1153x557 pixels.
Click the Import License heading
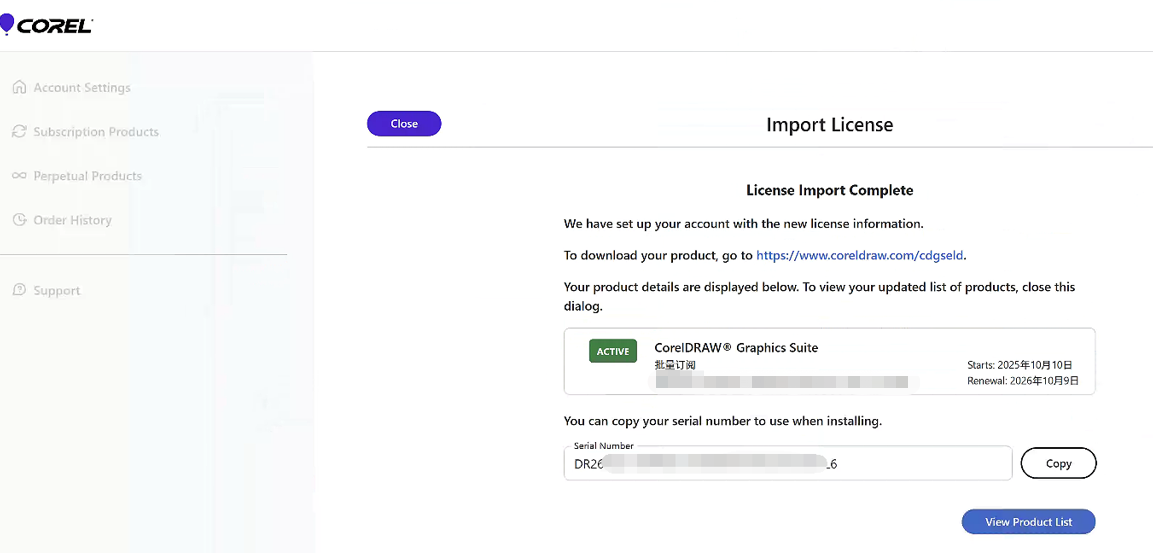click(x=829, y=125)
